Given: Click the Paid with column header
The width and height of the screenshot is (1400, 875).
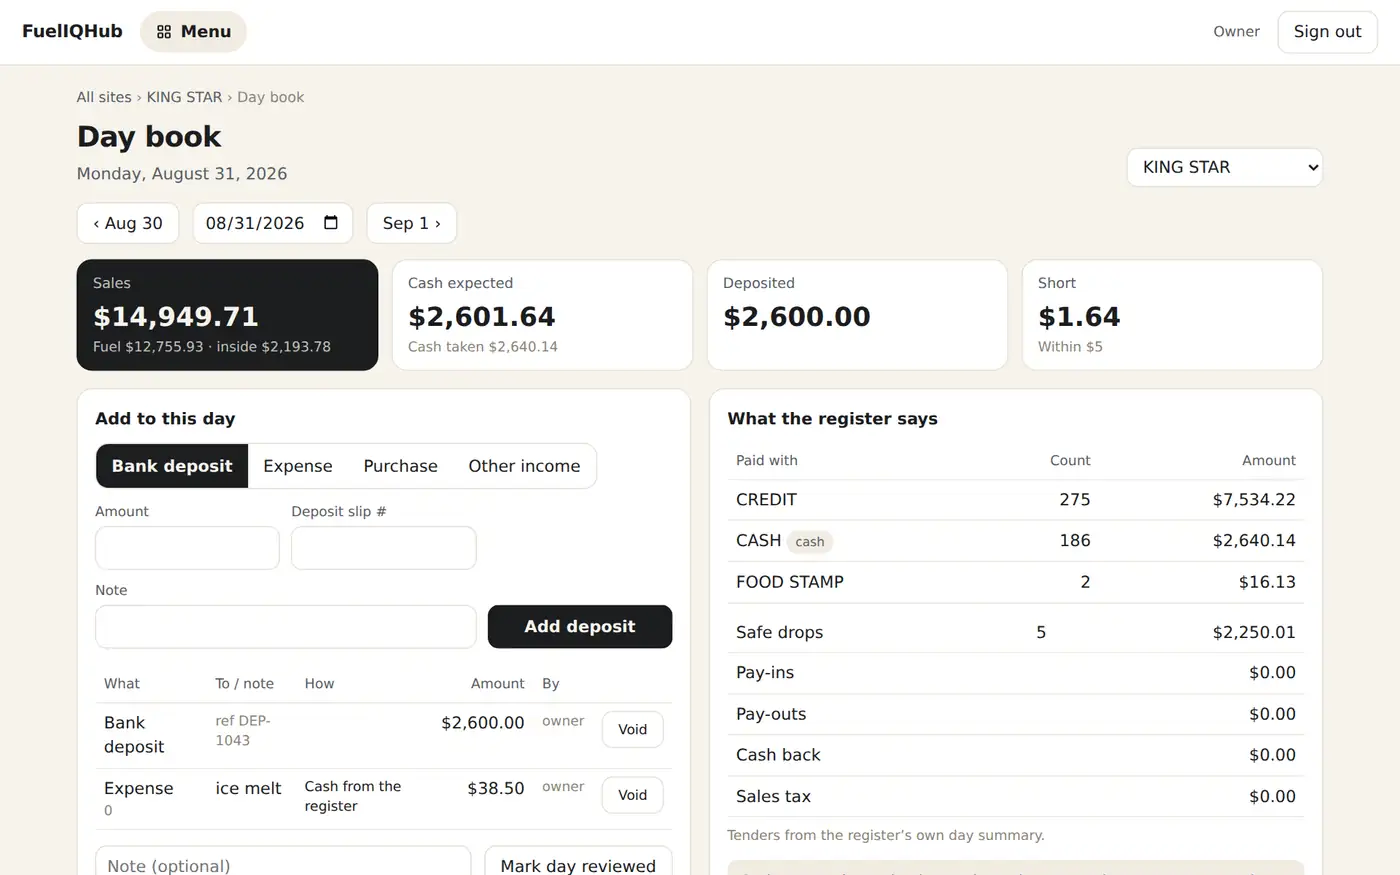Looking at the screenshot, I should pyautogui.click(x=767, y=461).
